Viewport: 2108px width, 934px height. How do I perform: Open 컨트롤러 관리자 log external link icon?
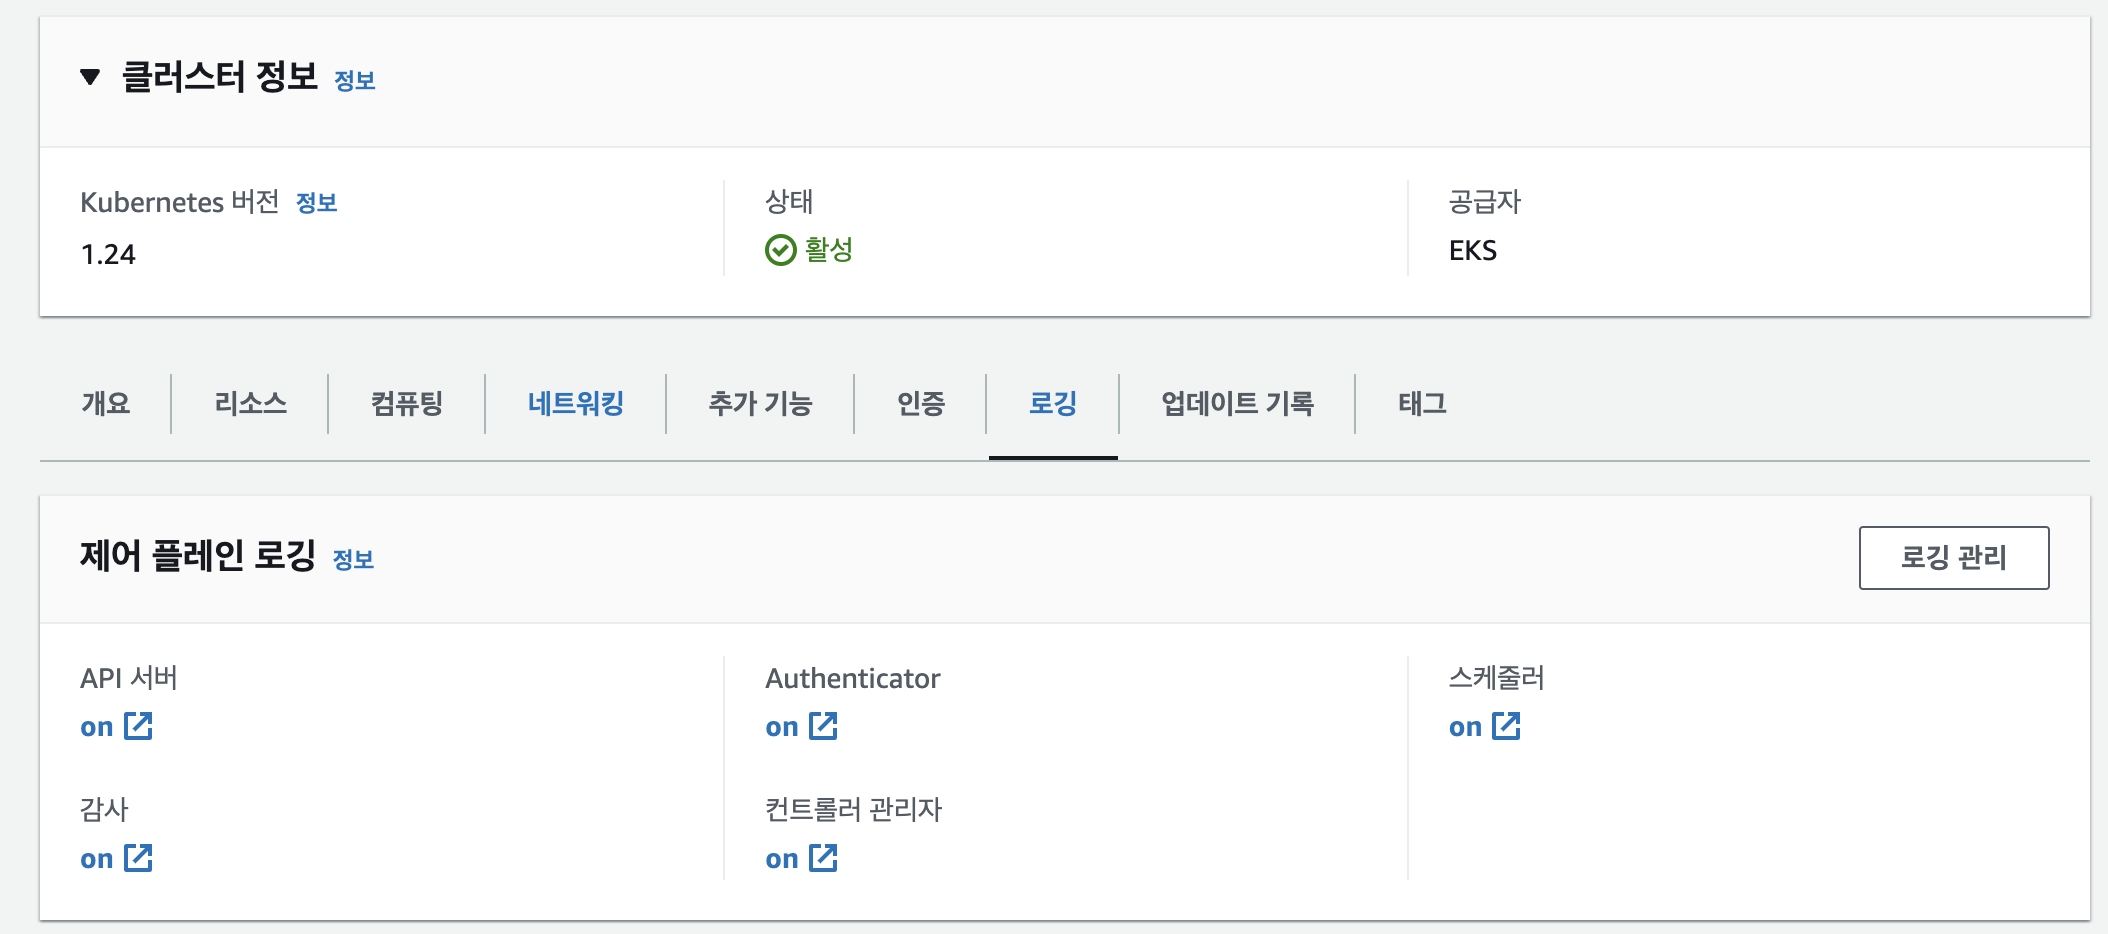(823, 858)
